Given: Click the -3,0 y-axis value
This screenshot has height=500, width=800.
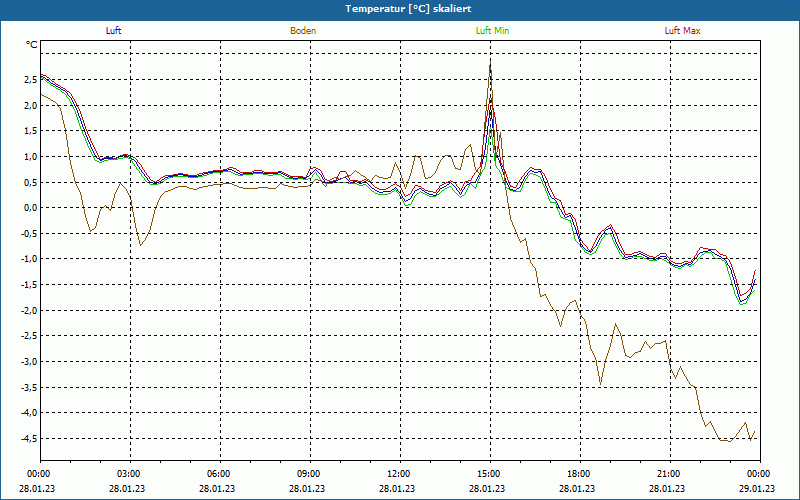Looking at the screenshot, I should 29,361.
